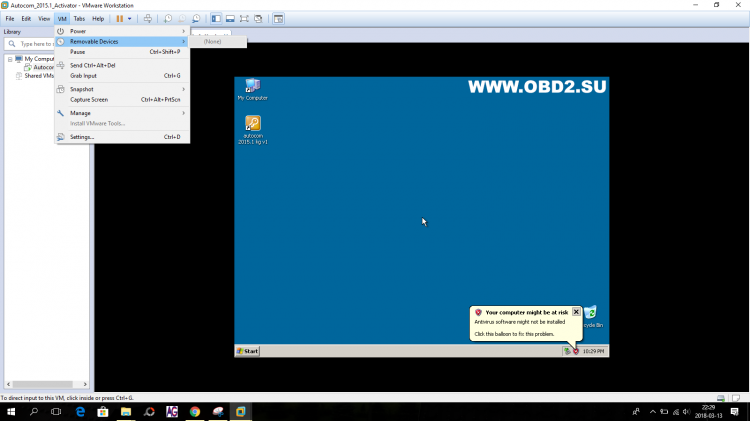Open the Tabs menu
750x421 pixels.
(79, 19)
